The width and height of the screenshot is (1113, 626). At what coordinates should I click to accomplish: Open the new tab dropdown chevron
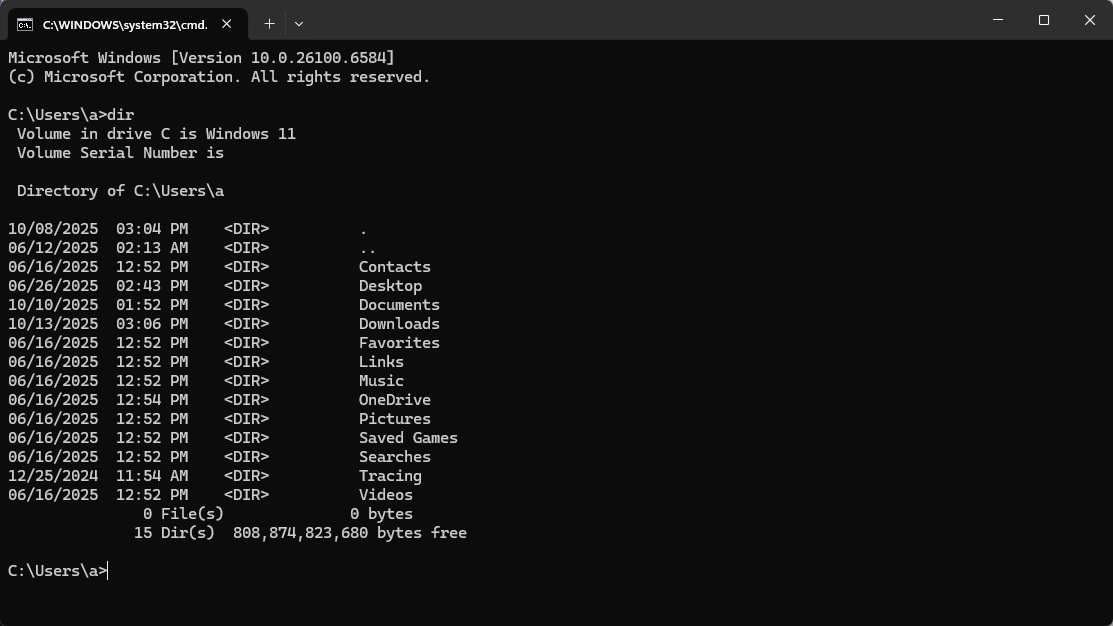click(x=298, y=22)
